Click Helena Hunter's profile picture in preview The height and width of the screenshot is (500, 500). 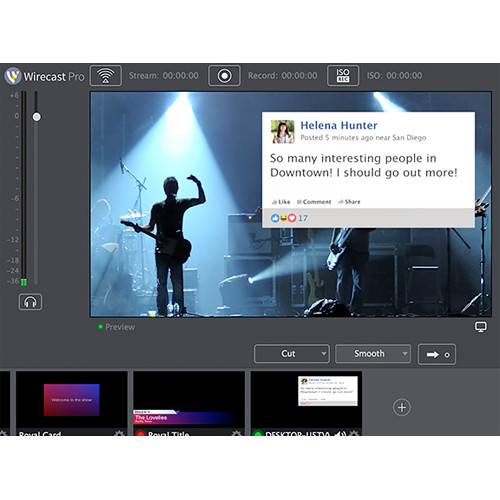pyautogui.click(x=283, y=132)
